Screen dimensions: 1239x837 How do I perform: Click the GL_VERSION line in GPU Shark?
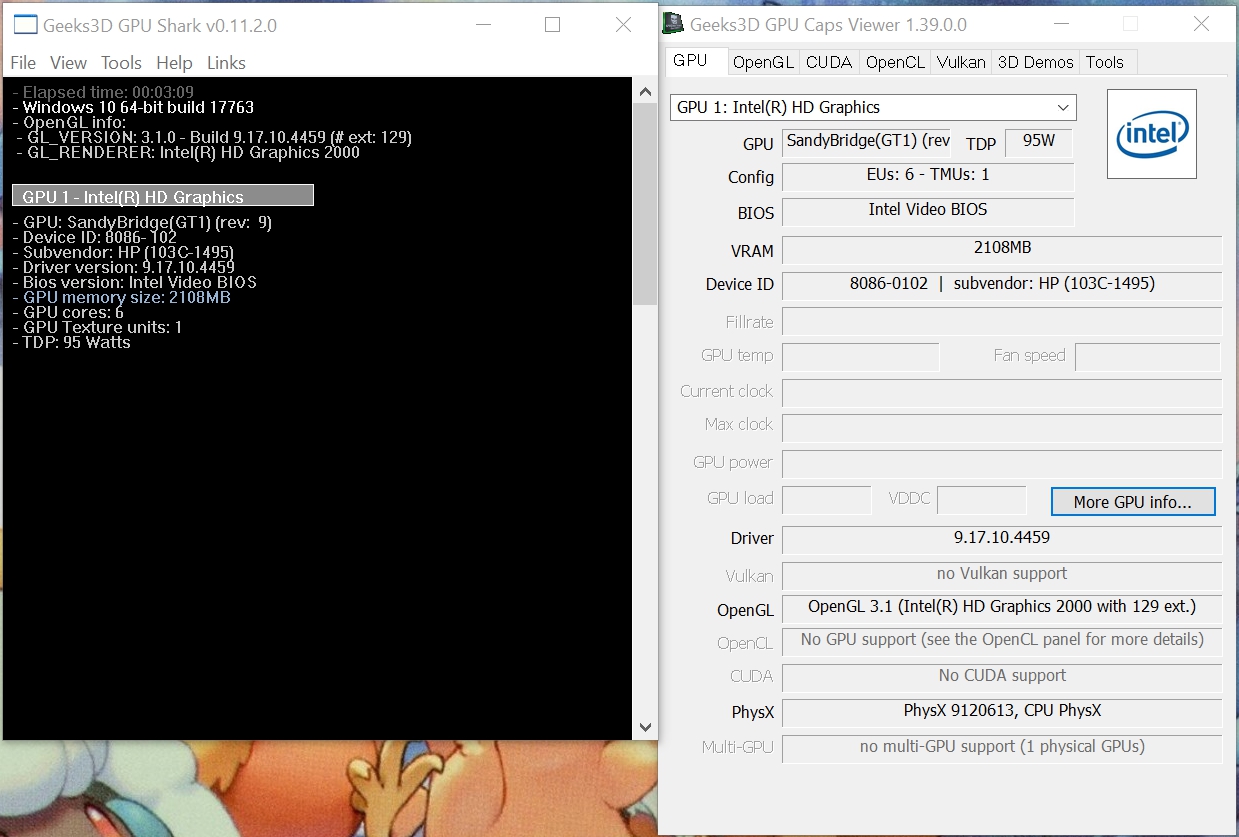(x=213, y=138)
